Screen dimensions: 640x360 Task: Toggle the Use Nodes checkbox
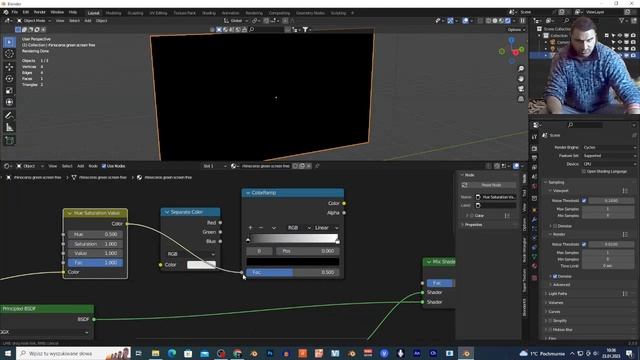[104, 166]
